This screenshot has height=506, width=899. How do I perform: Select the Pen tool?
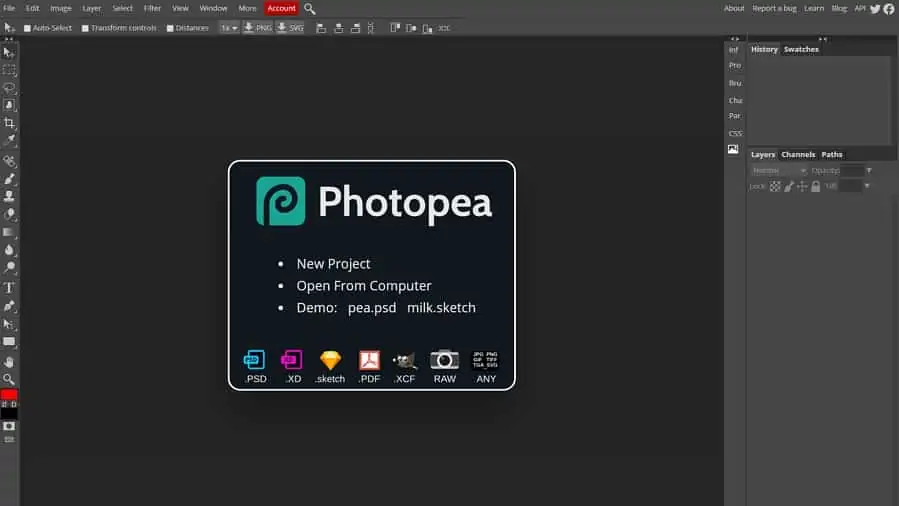coord(9,306)
